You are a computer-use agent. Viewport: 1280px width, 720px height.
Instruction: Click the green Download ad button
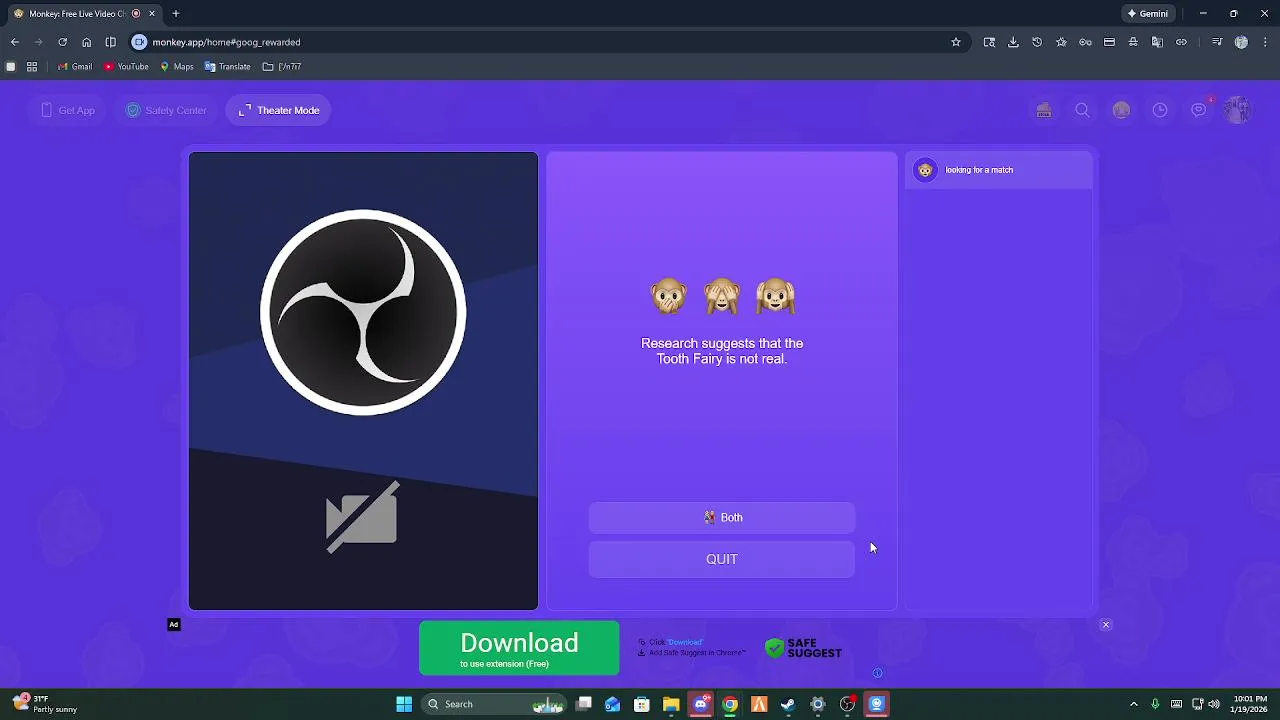pyautogui.click(x=519, y=648)
